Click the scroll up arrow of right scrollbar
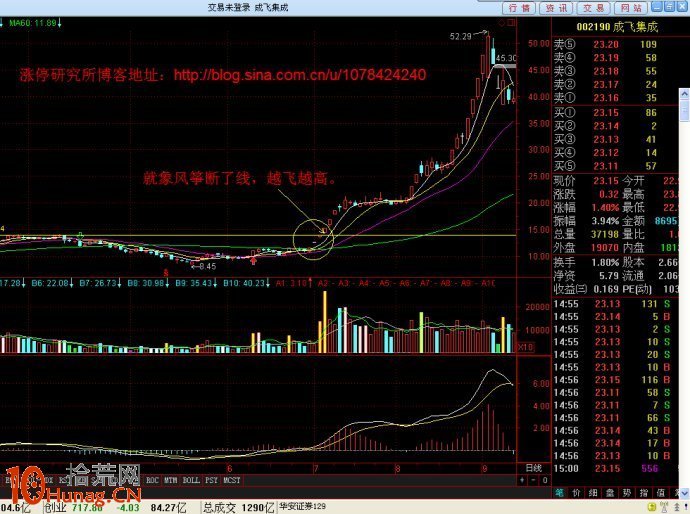This screenshot has height=514, width=690. (x=684, y=94)
